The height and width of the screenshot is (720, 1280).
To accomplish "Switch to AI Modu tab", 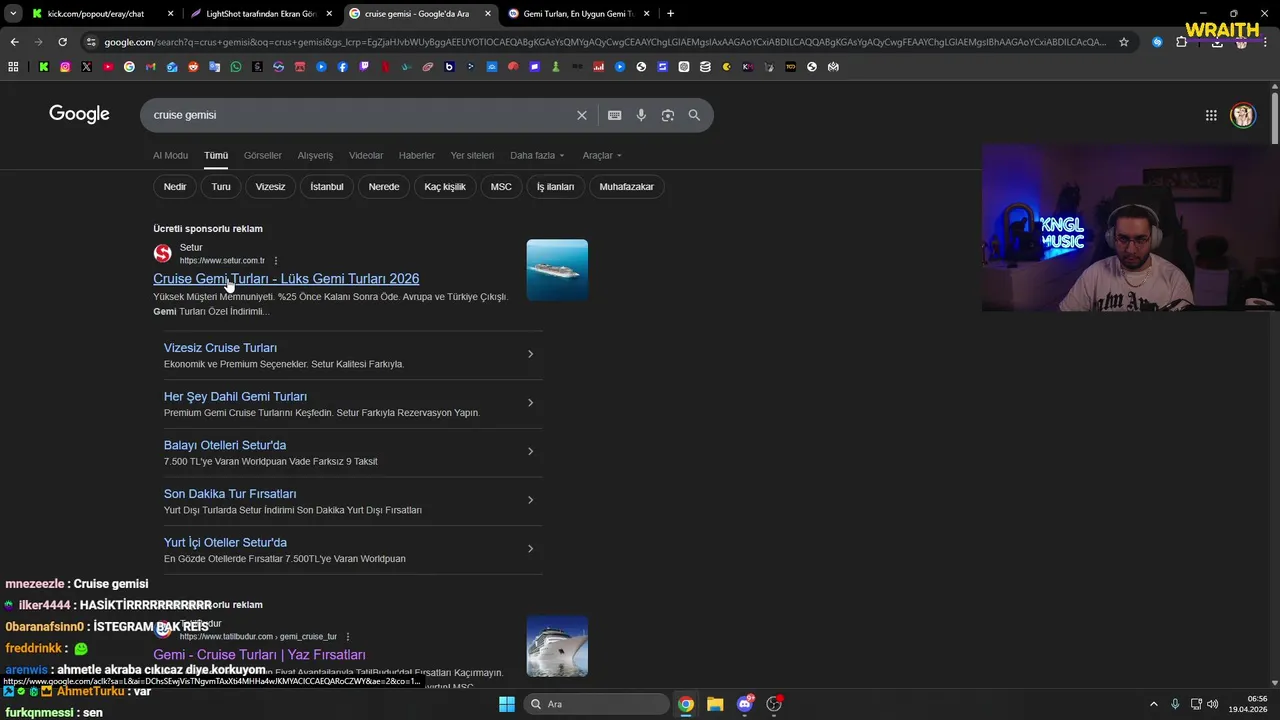I will pyautogui.click(x=170, y=156).
